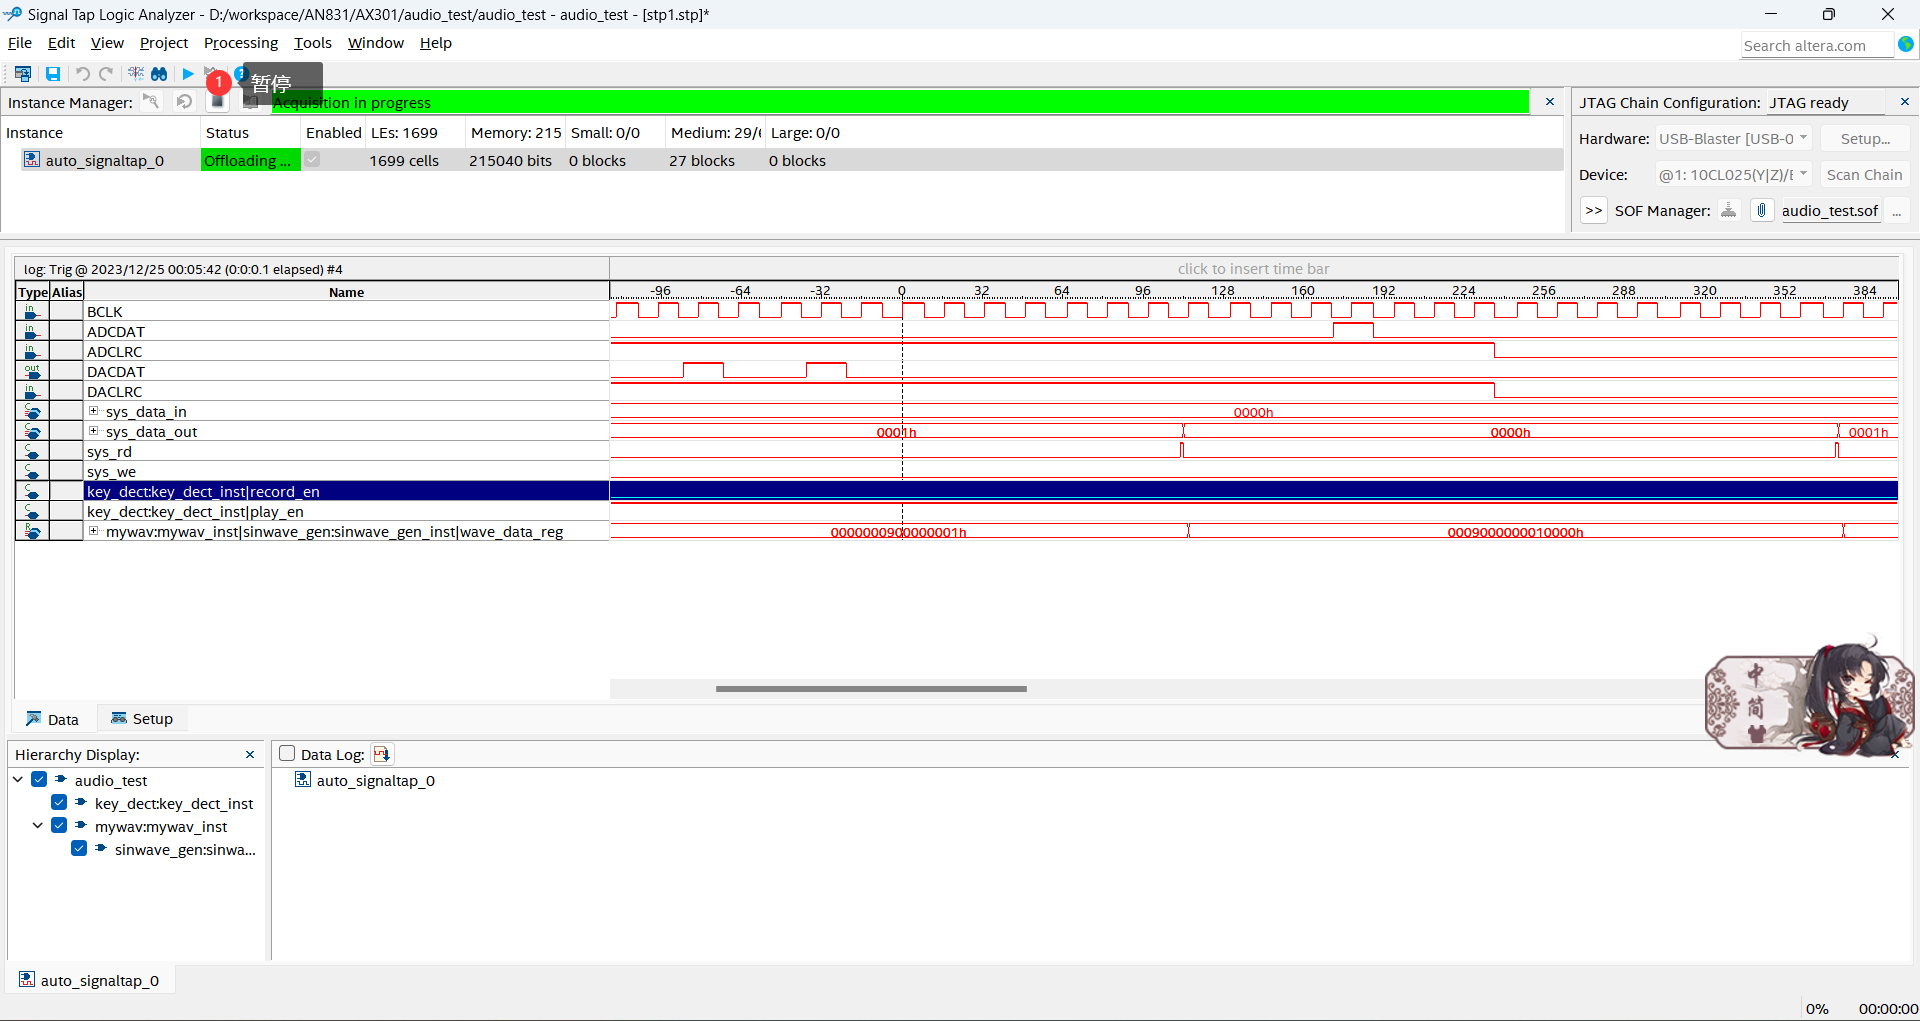Uncheck the audio_test hierarchy checkbox

(x=39, y=780)
